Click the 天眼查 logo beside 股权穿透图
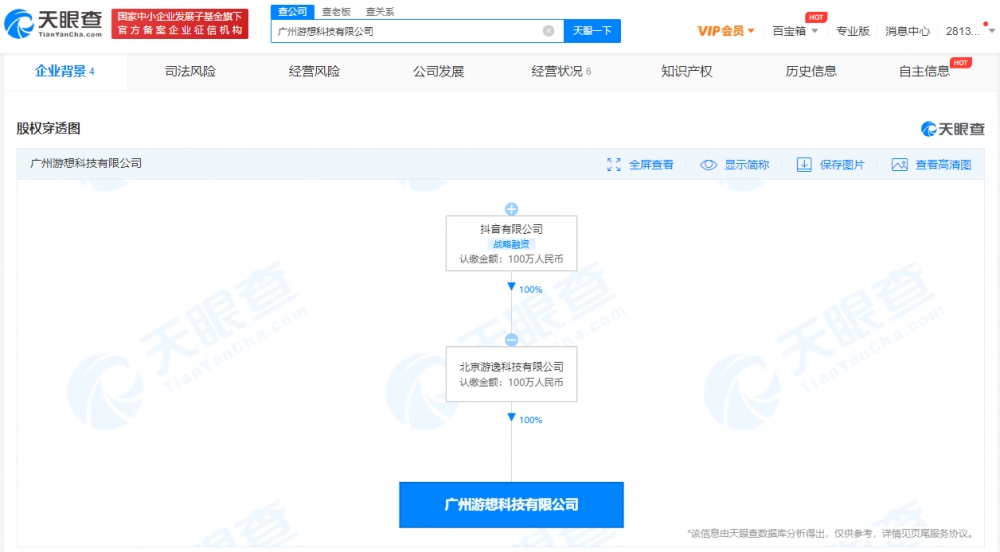The width and height of the screenshot is (1000, 552). pyautogui.click(x=953, y=129)
